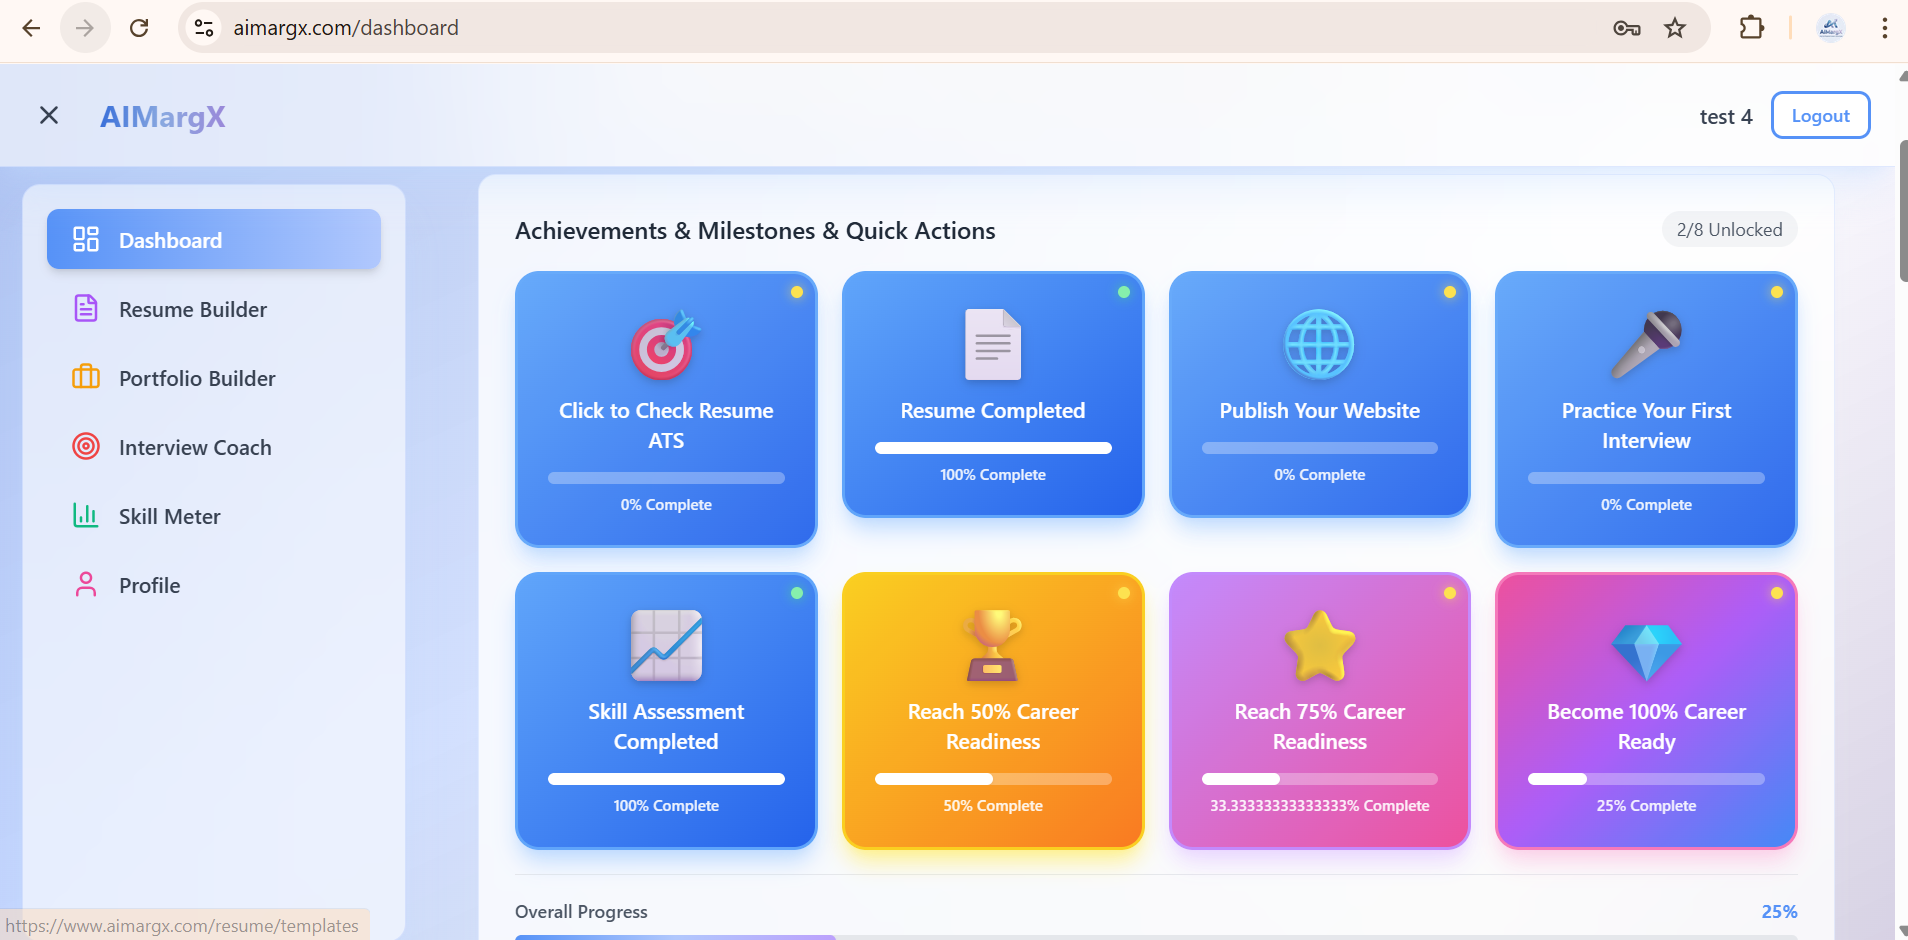The image size is (1908, 940).
Task: Open site information controls in the address bar
Action: 204,27
